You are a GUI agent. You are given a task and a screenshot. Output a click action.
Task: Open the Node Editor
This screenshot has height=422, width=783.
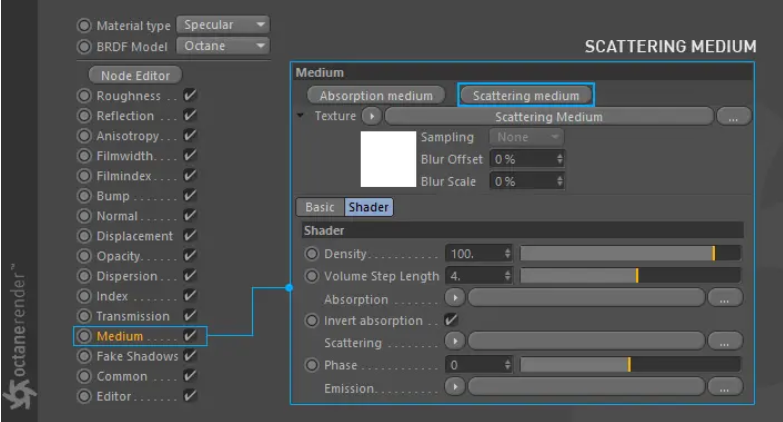click(x=136, y=75)
